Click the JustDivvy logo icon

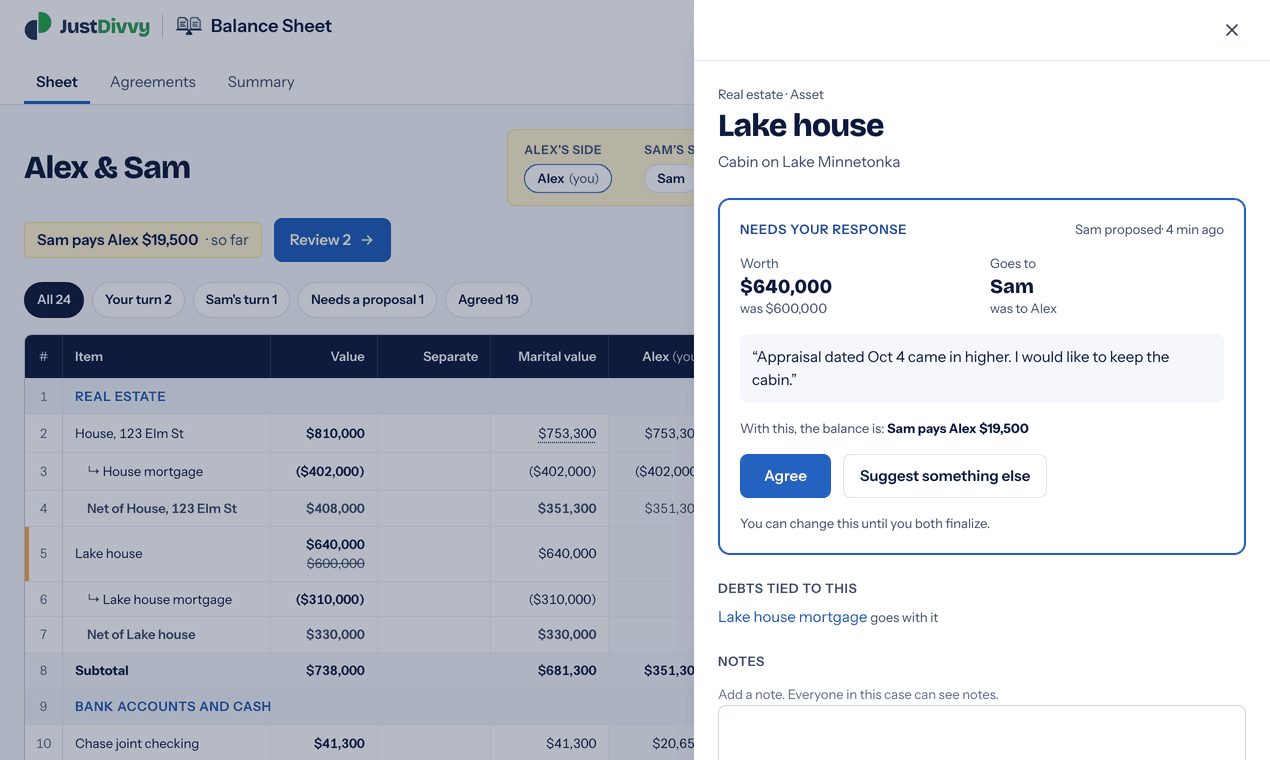coord(38,26)
